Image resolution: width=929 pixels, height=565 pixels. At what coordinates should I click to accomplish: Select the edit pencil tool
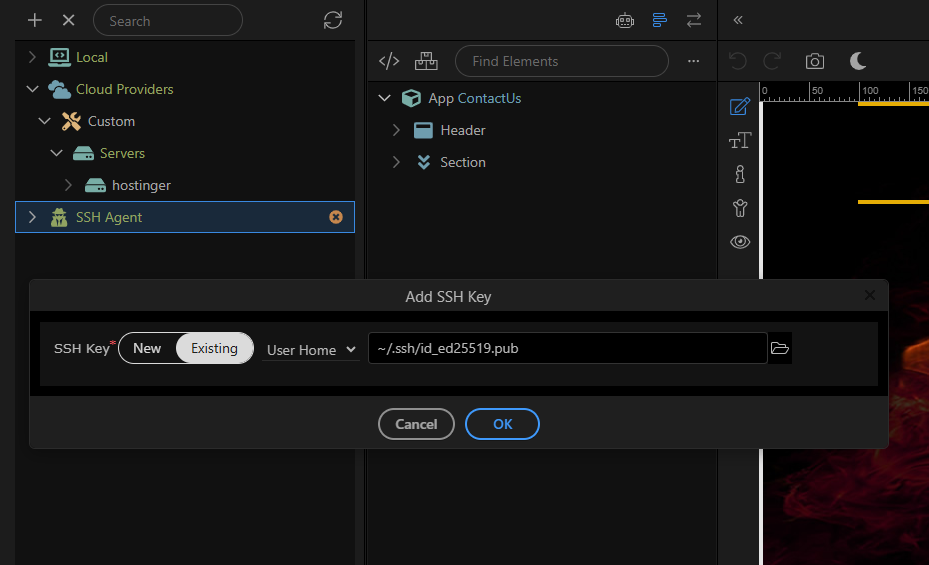pyautogui.click(x=740, y=107)
